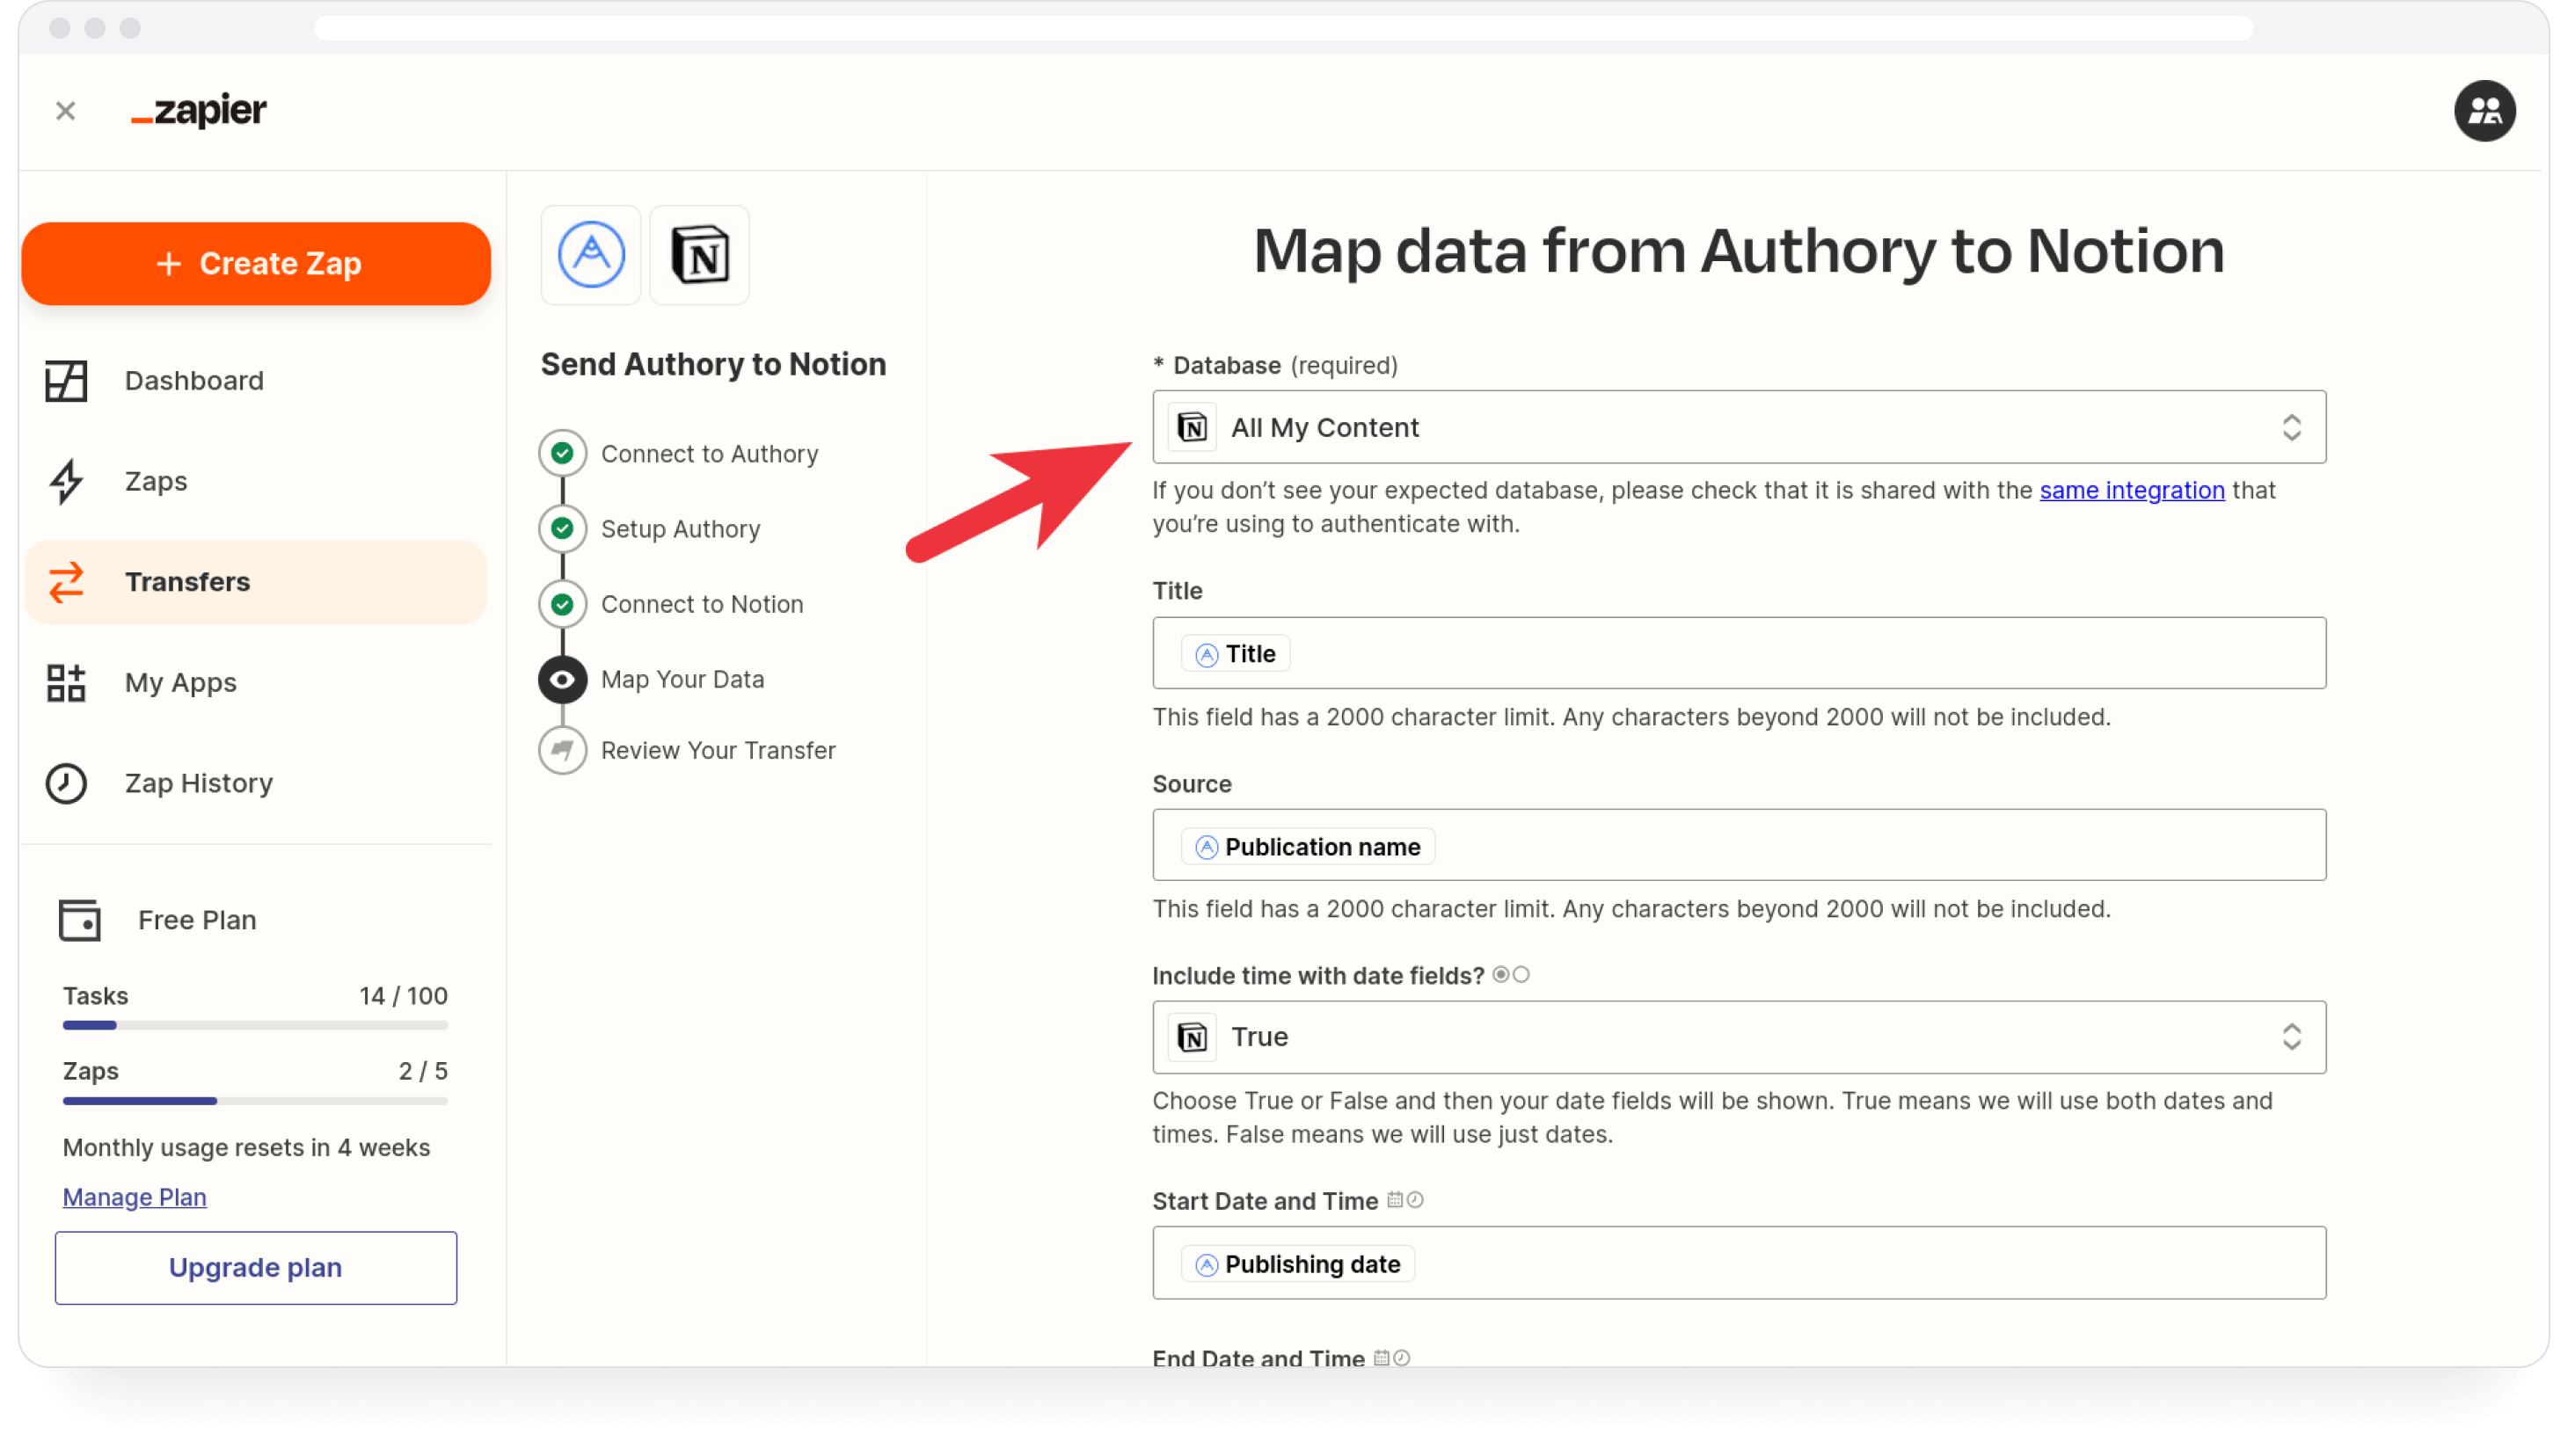The width and height of the screenshot is (2568, 1456).
Task: Click the Free Plan wallet icon
Action: tap(80, 921)
